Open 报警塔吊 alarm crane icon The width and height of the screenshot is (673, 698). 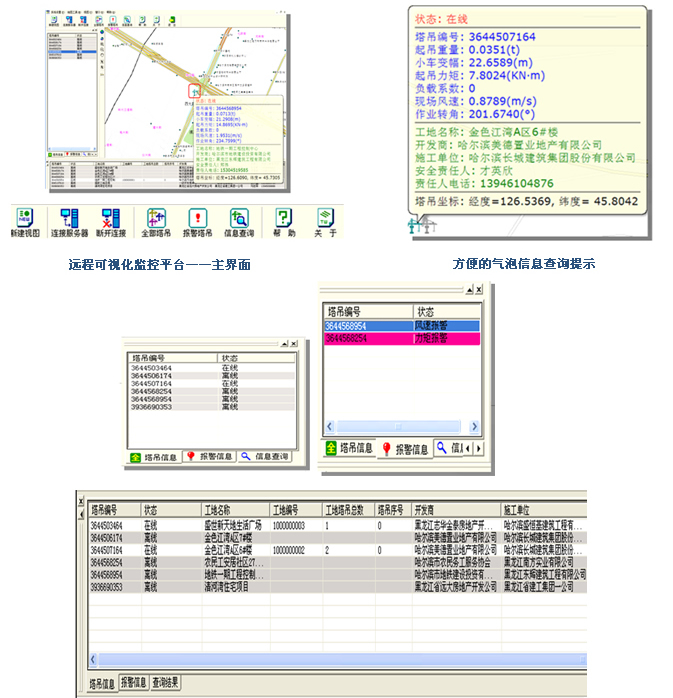pos(198,222)
